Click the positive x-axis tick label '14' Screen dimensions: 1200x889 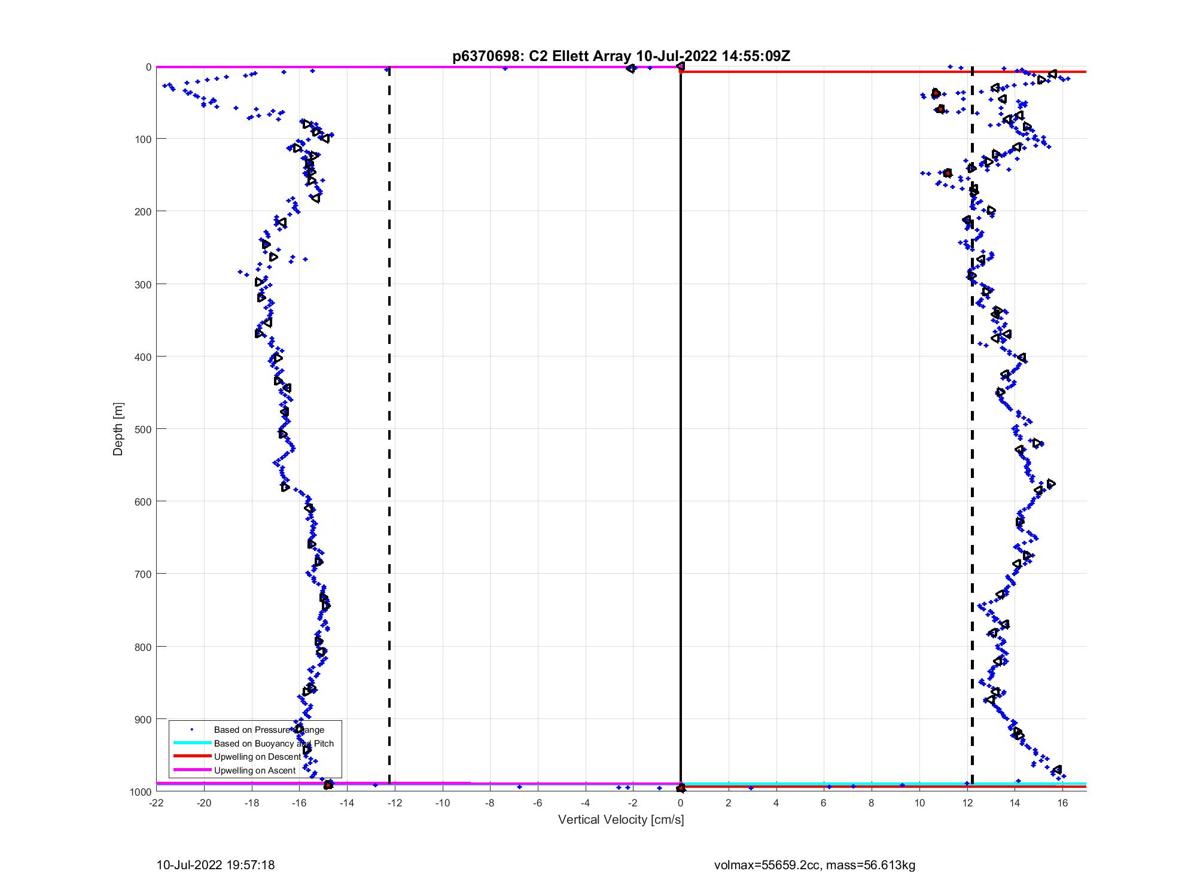coord(1014,802)
